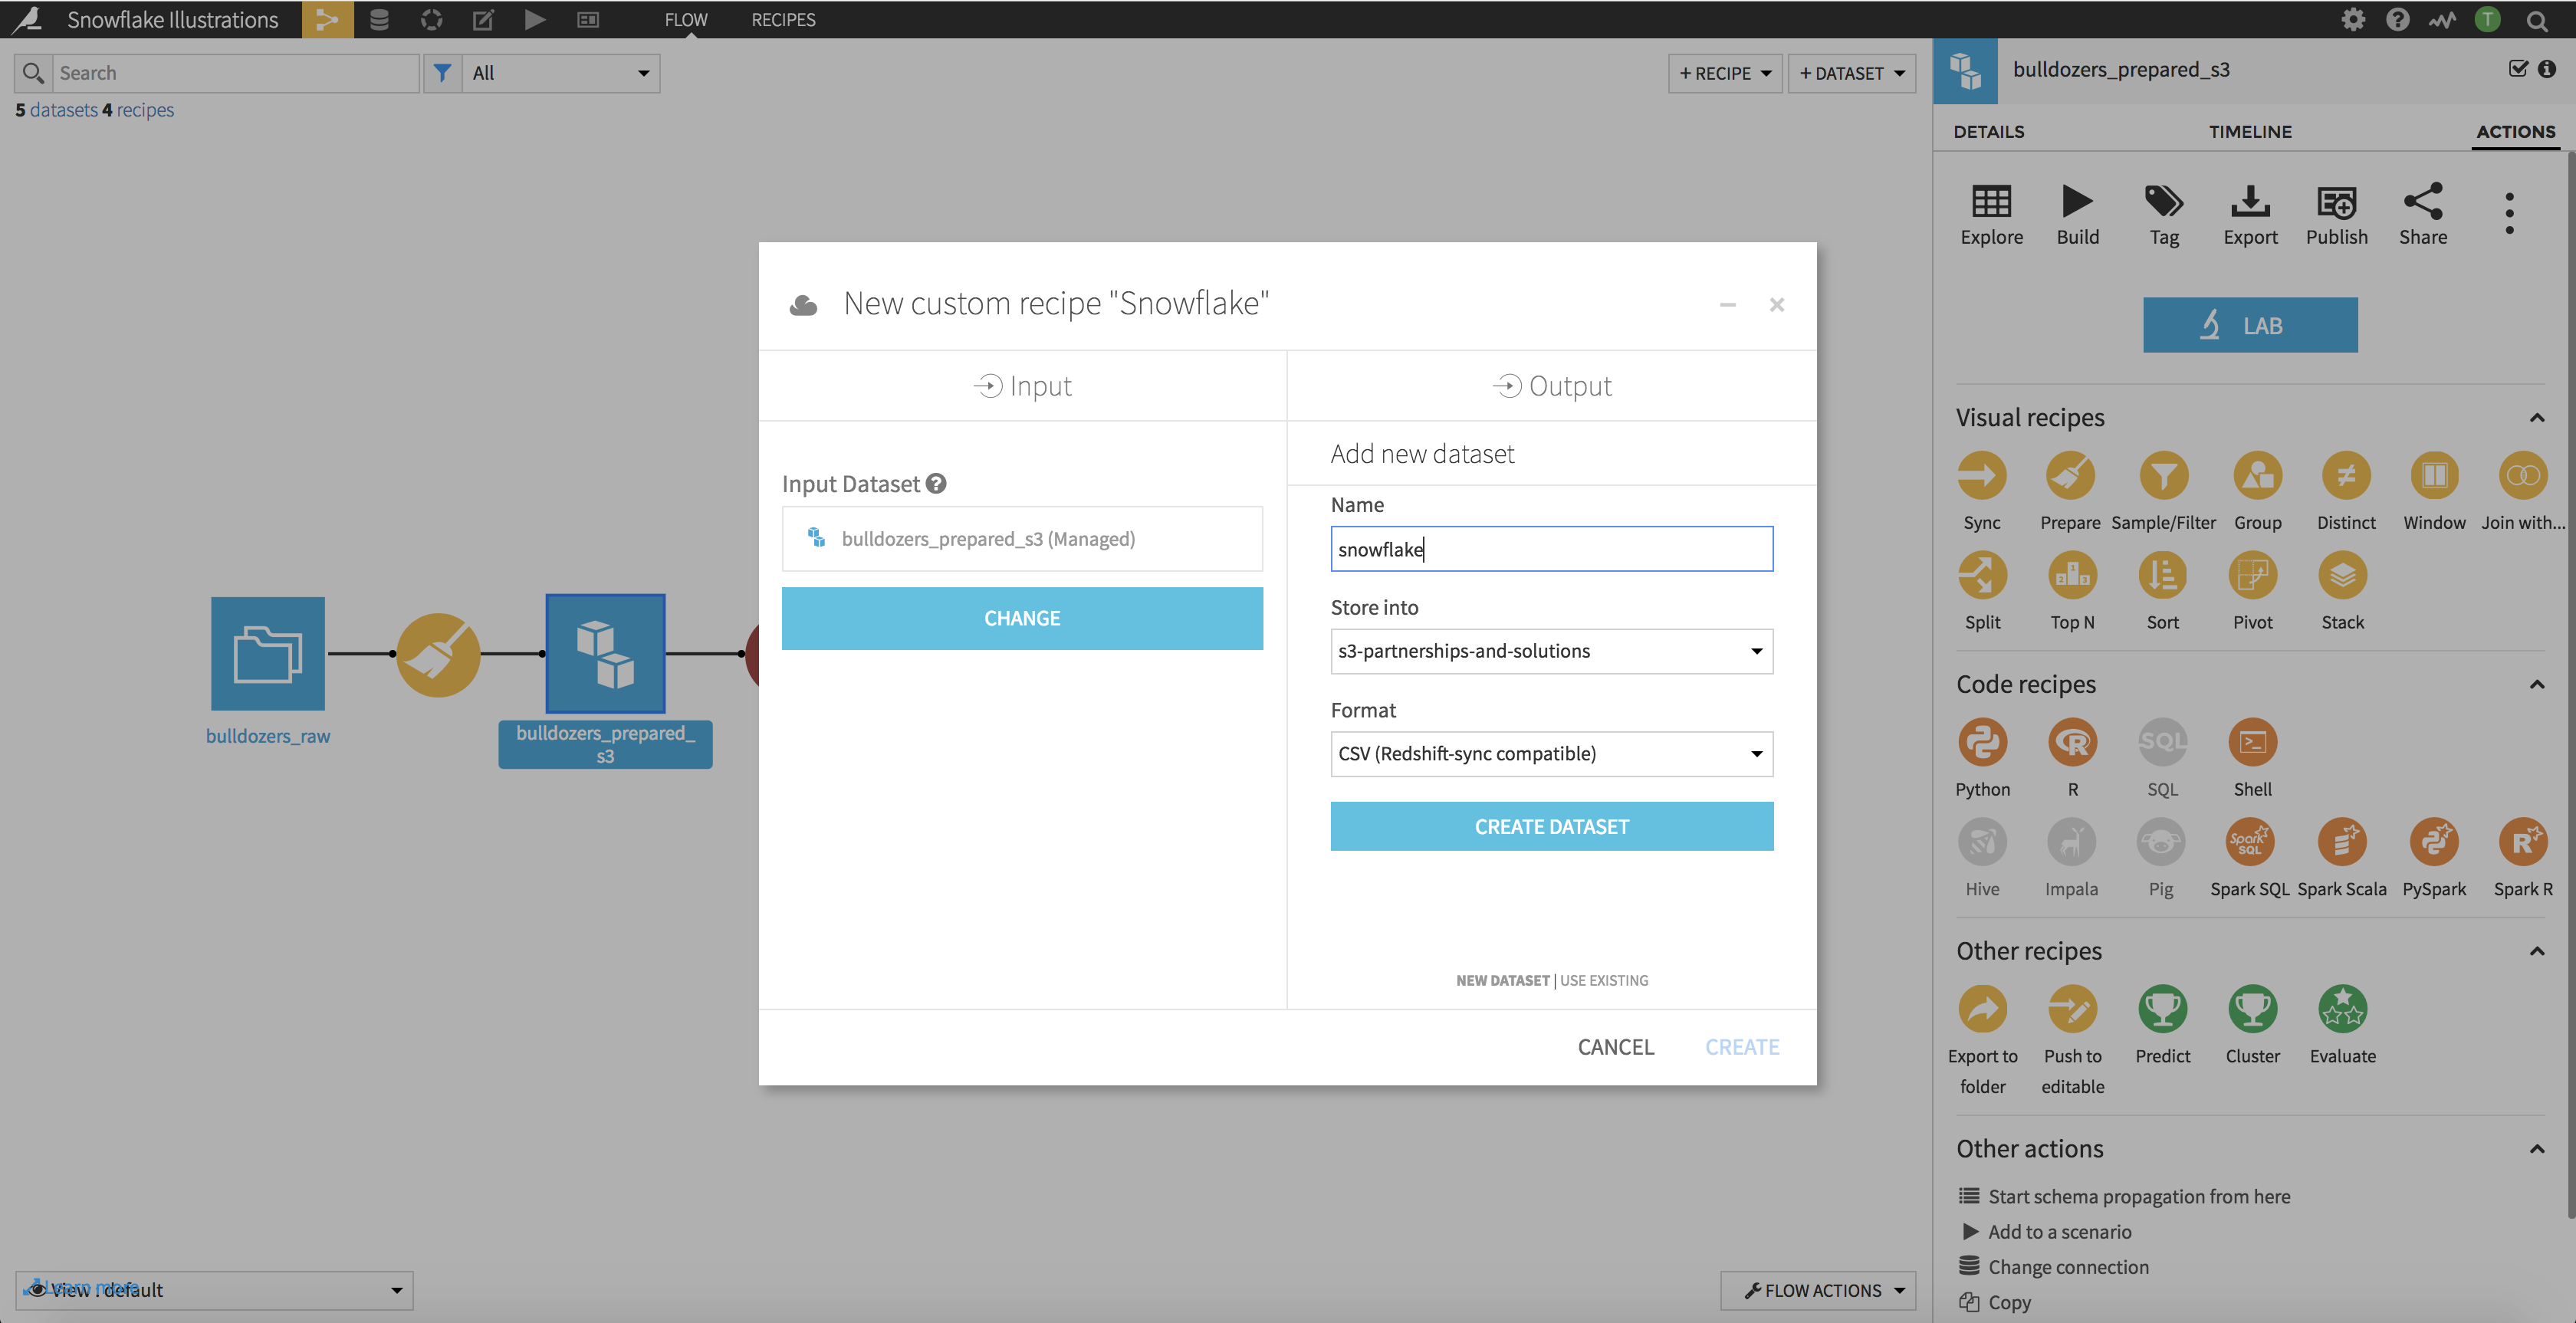Click CANCEL in the recipe dialog

[1615, 1046]
